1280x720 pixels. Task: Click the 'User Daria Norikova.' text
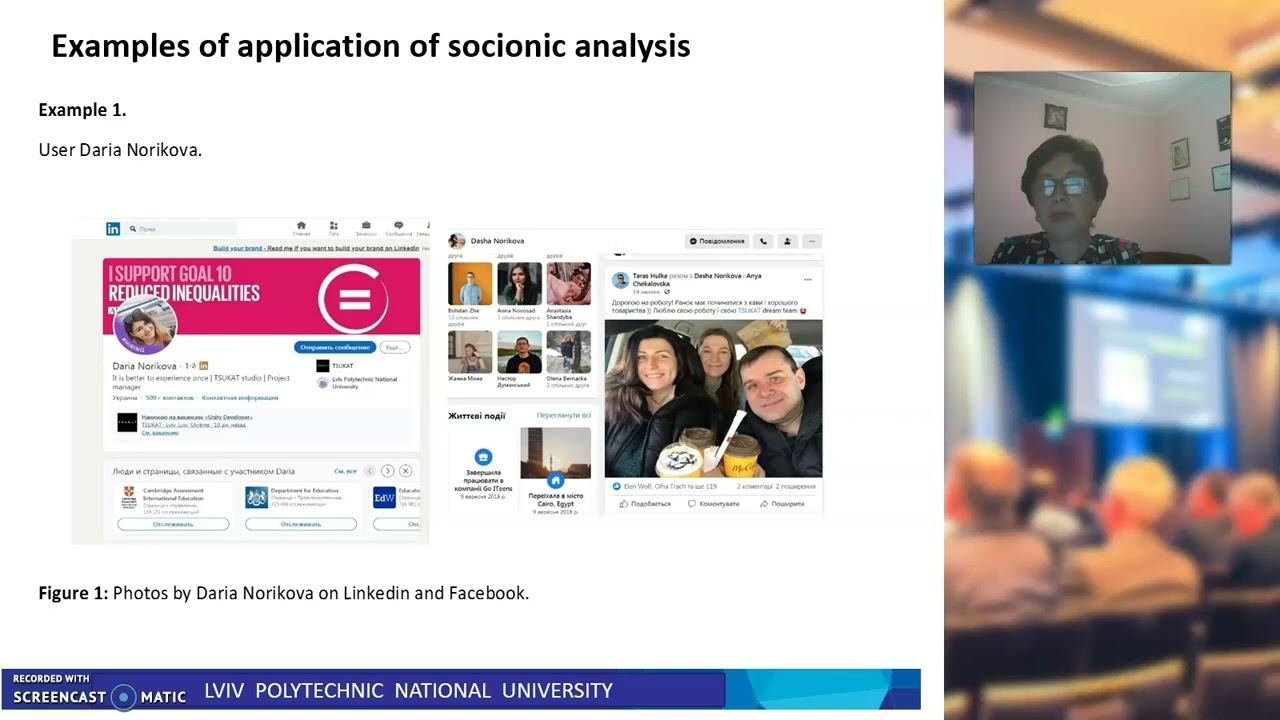point(120,150)
